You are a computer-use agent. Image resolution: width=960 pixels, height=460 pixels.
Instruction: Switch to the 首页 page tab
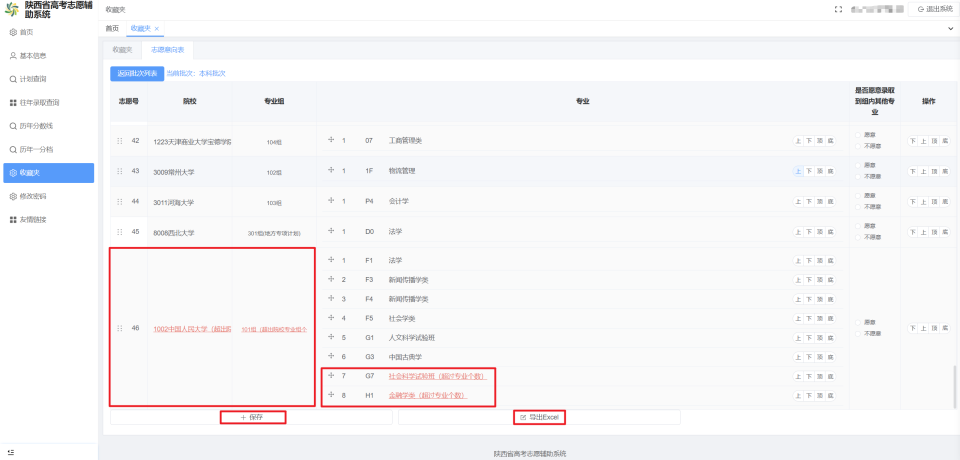coord(112,29)
